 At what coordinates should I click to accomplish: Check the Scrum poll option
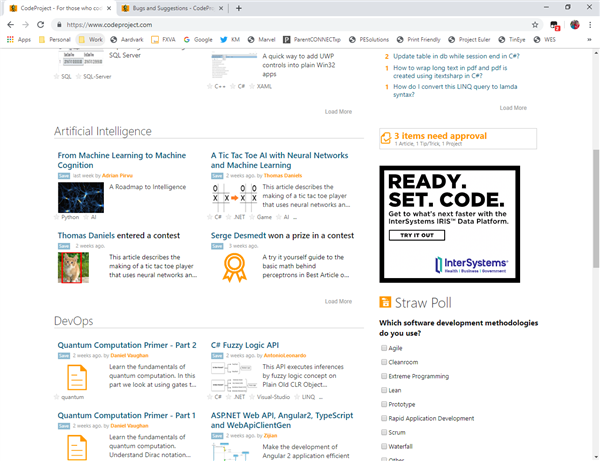(x=384, y=432)
